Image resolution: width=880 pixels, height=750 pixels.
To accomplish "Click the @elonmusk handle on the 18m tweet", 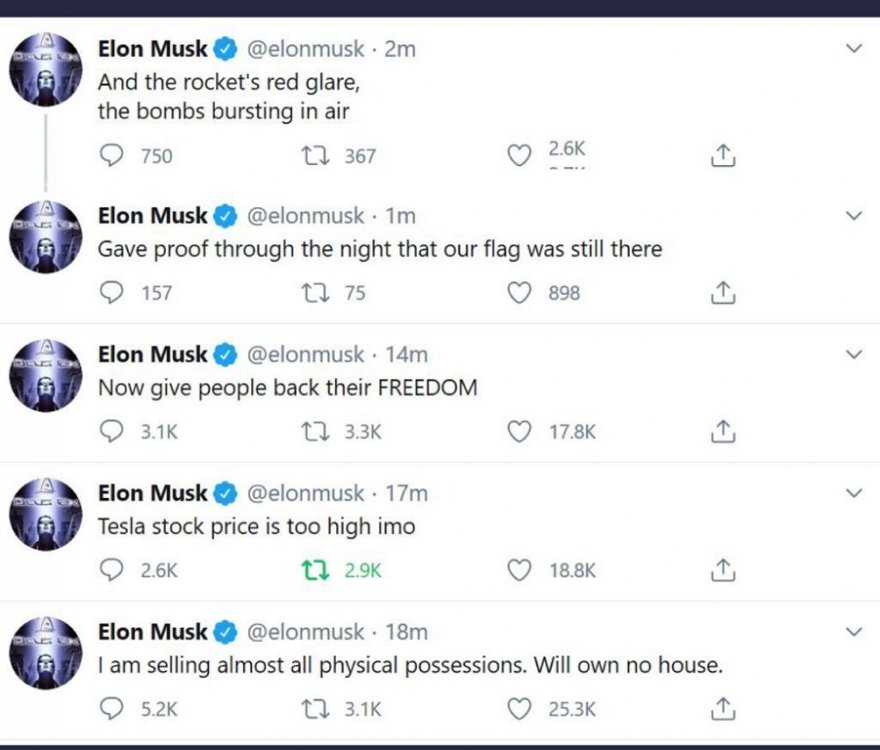I will [305, 632].
